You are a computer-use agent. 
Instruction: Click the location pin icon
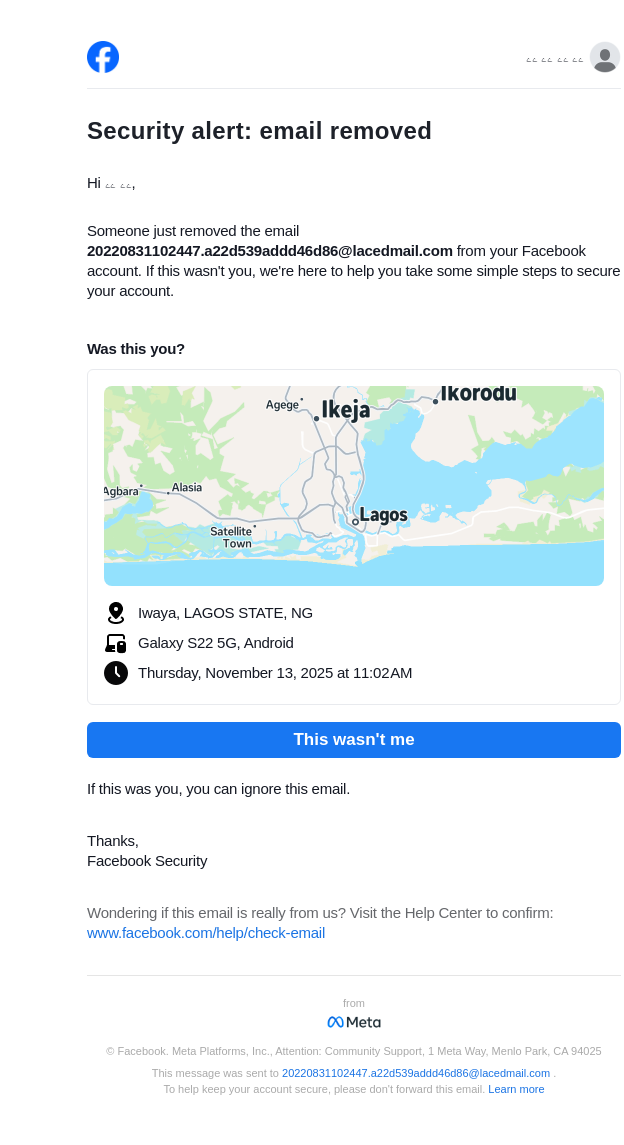116,613
